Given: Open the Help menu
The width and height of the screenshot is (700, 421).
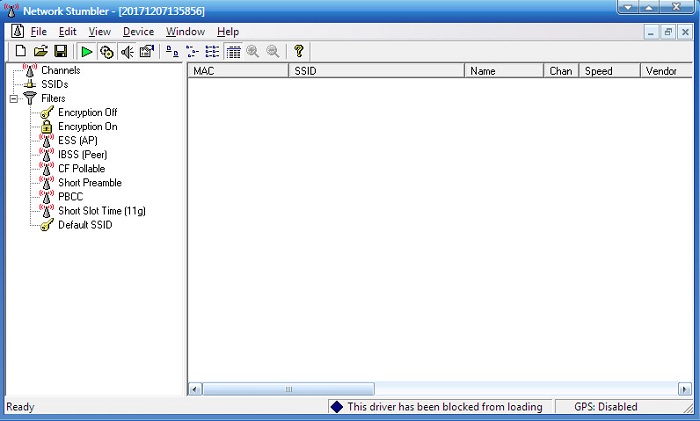Looking at the screenshot, I should point(228,32).
